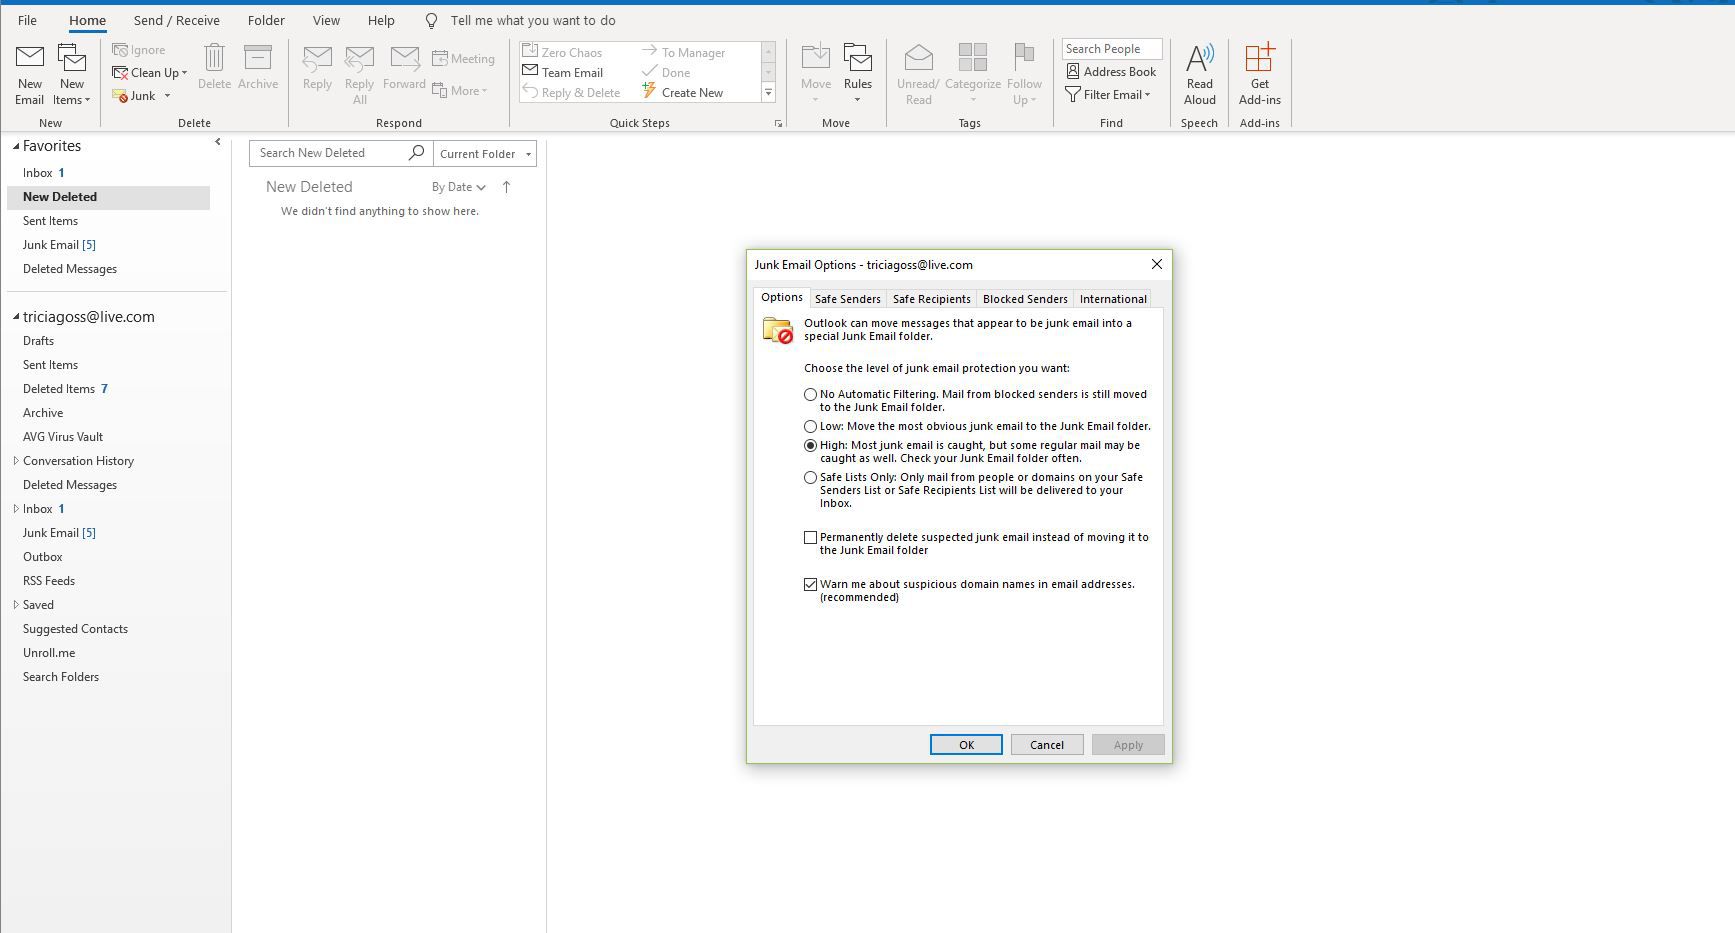Switch to the Safe Recipients tab

[931, 299]
